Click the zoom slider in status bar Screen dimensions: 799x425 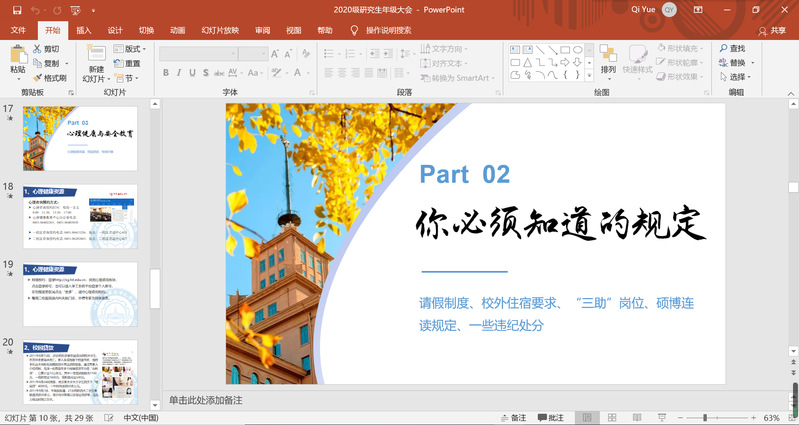pos(704,417)
